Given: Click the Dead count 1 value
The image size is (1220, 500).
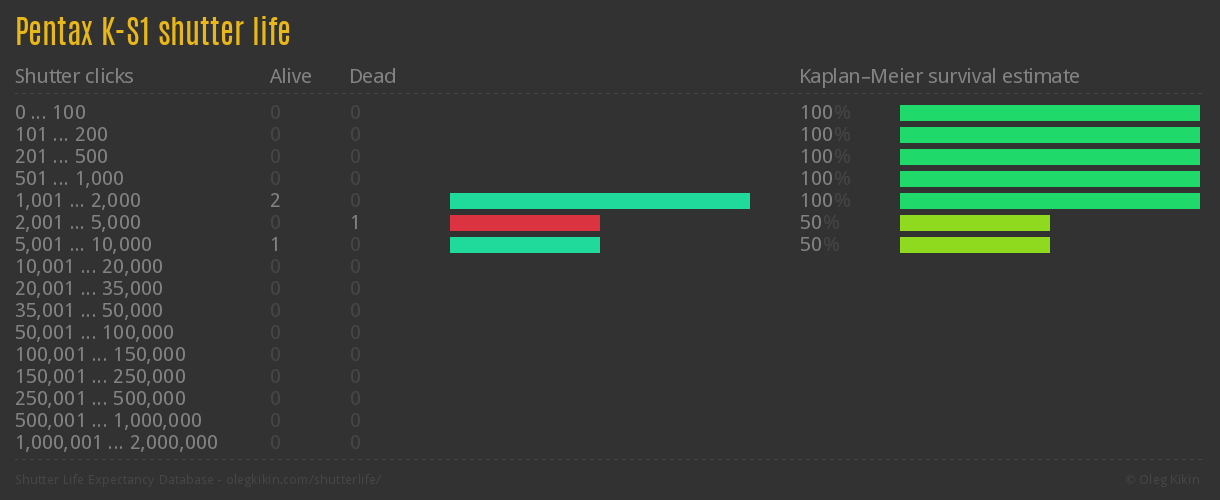Looking at the screenshot, I should point(355,223).
